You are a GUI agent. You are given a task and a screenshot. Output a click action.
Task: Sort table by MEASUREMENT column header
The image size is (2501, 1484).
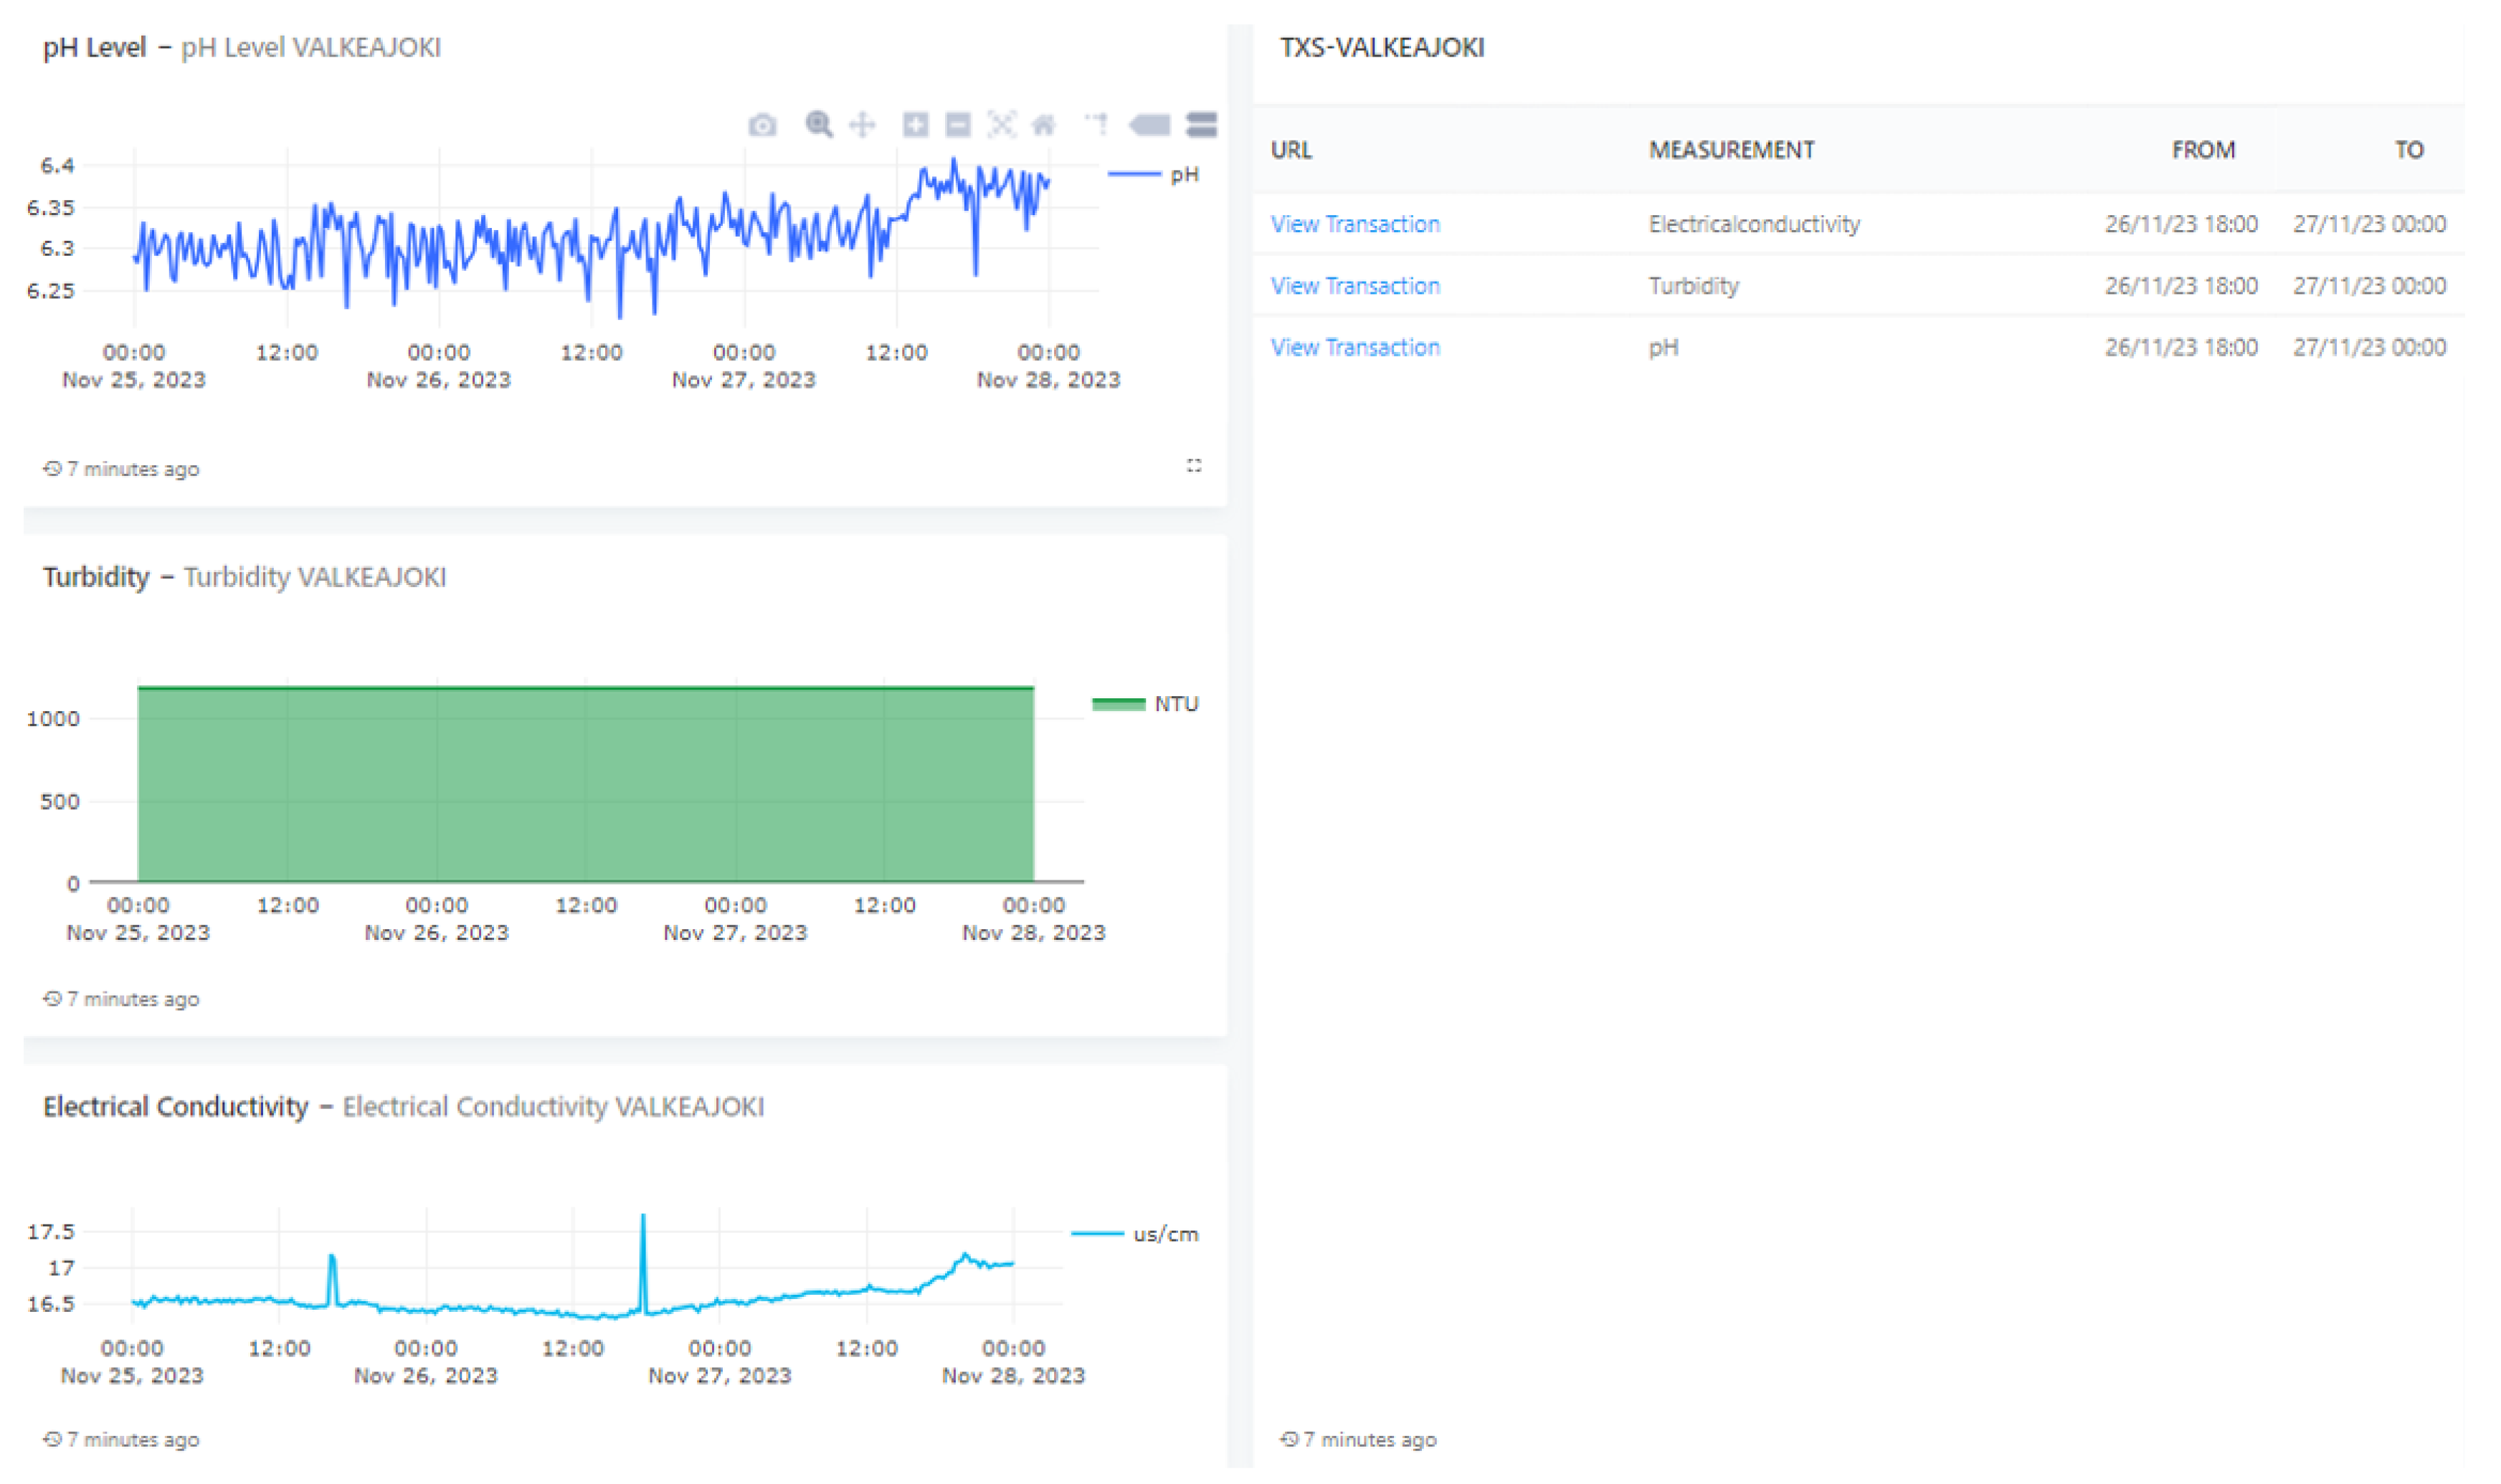click(1731, 150)
